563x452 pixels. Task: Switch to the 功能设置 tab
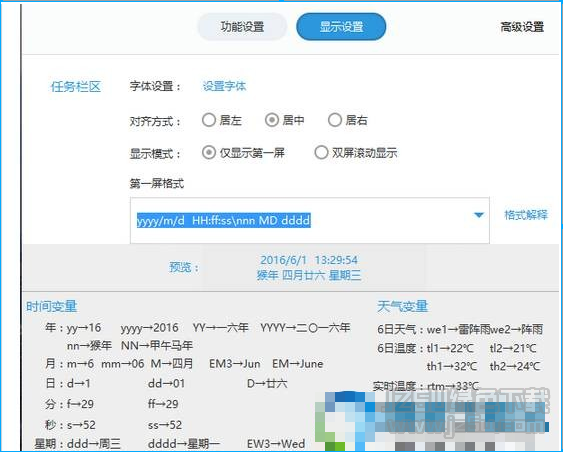(x=242, y=27)
